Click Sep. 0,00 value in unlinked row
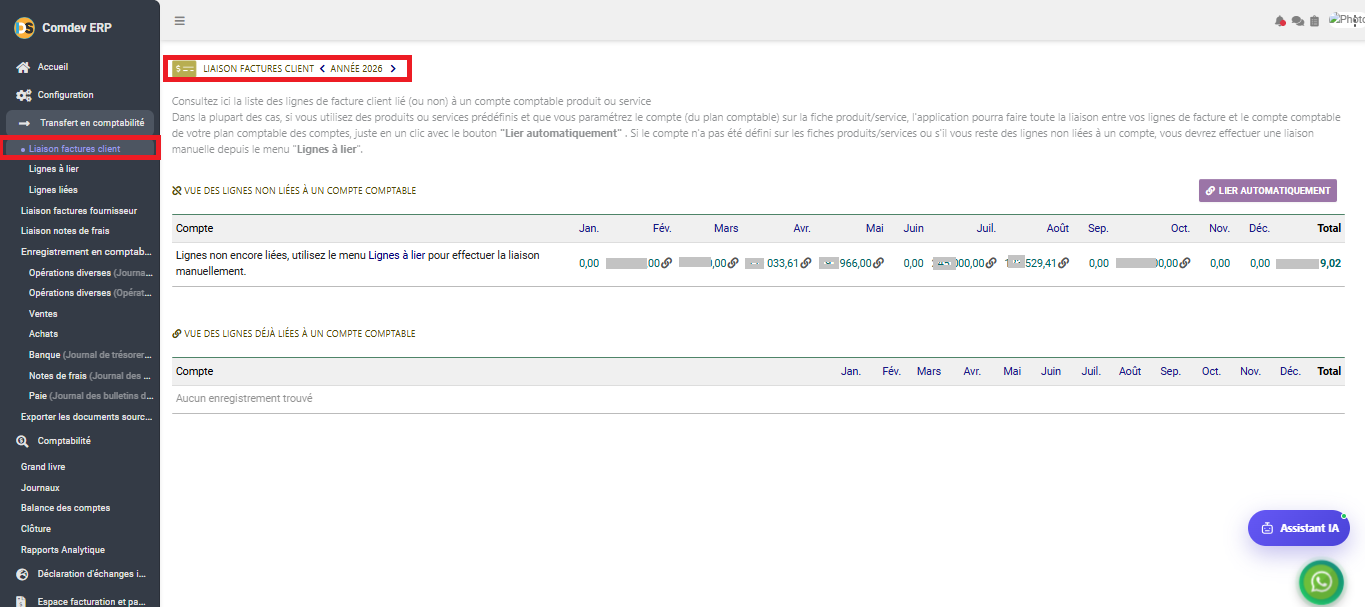 click(1099, 263)
